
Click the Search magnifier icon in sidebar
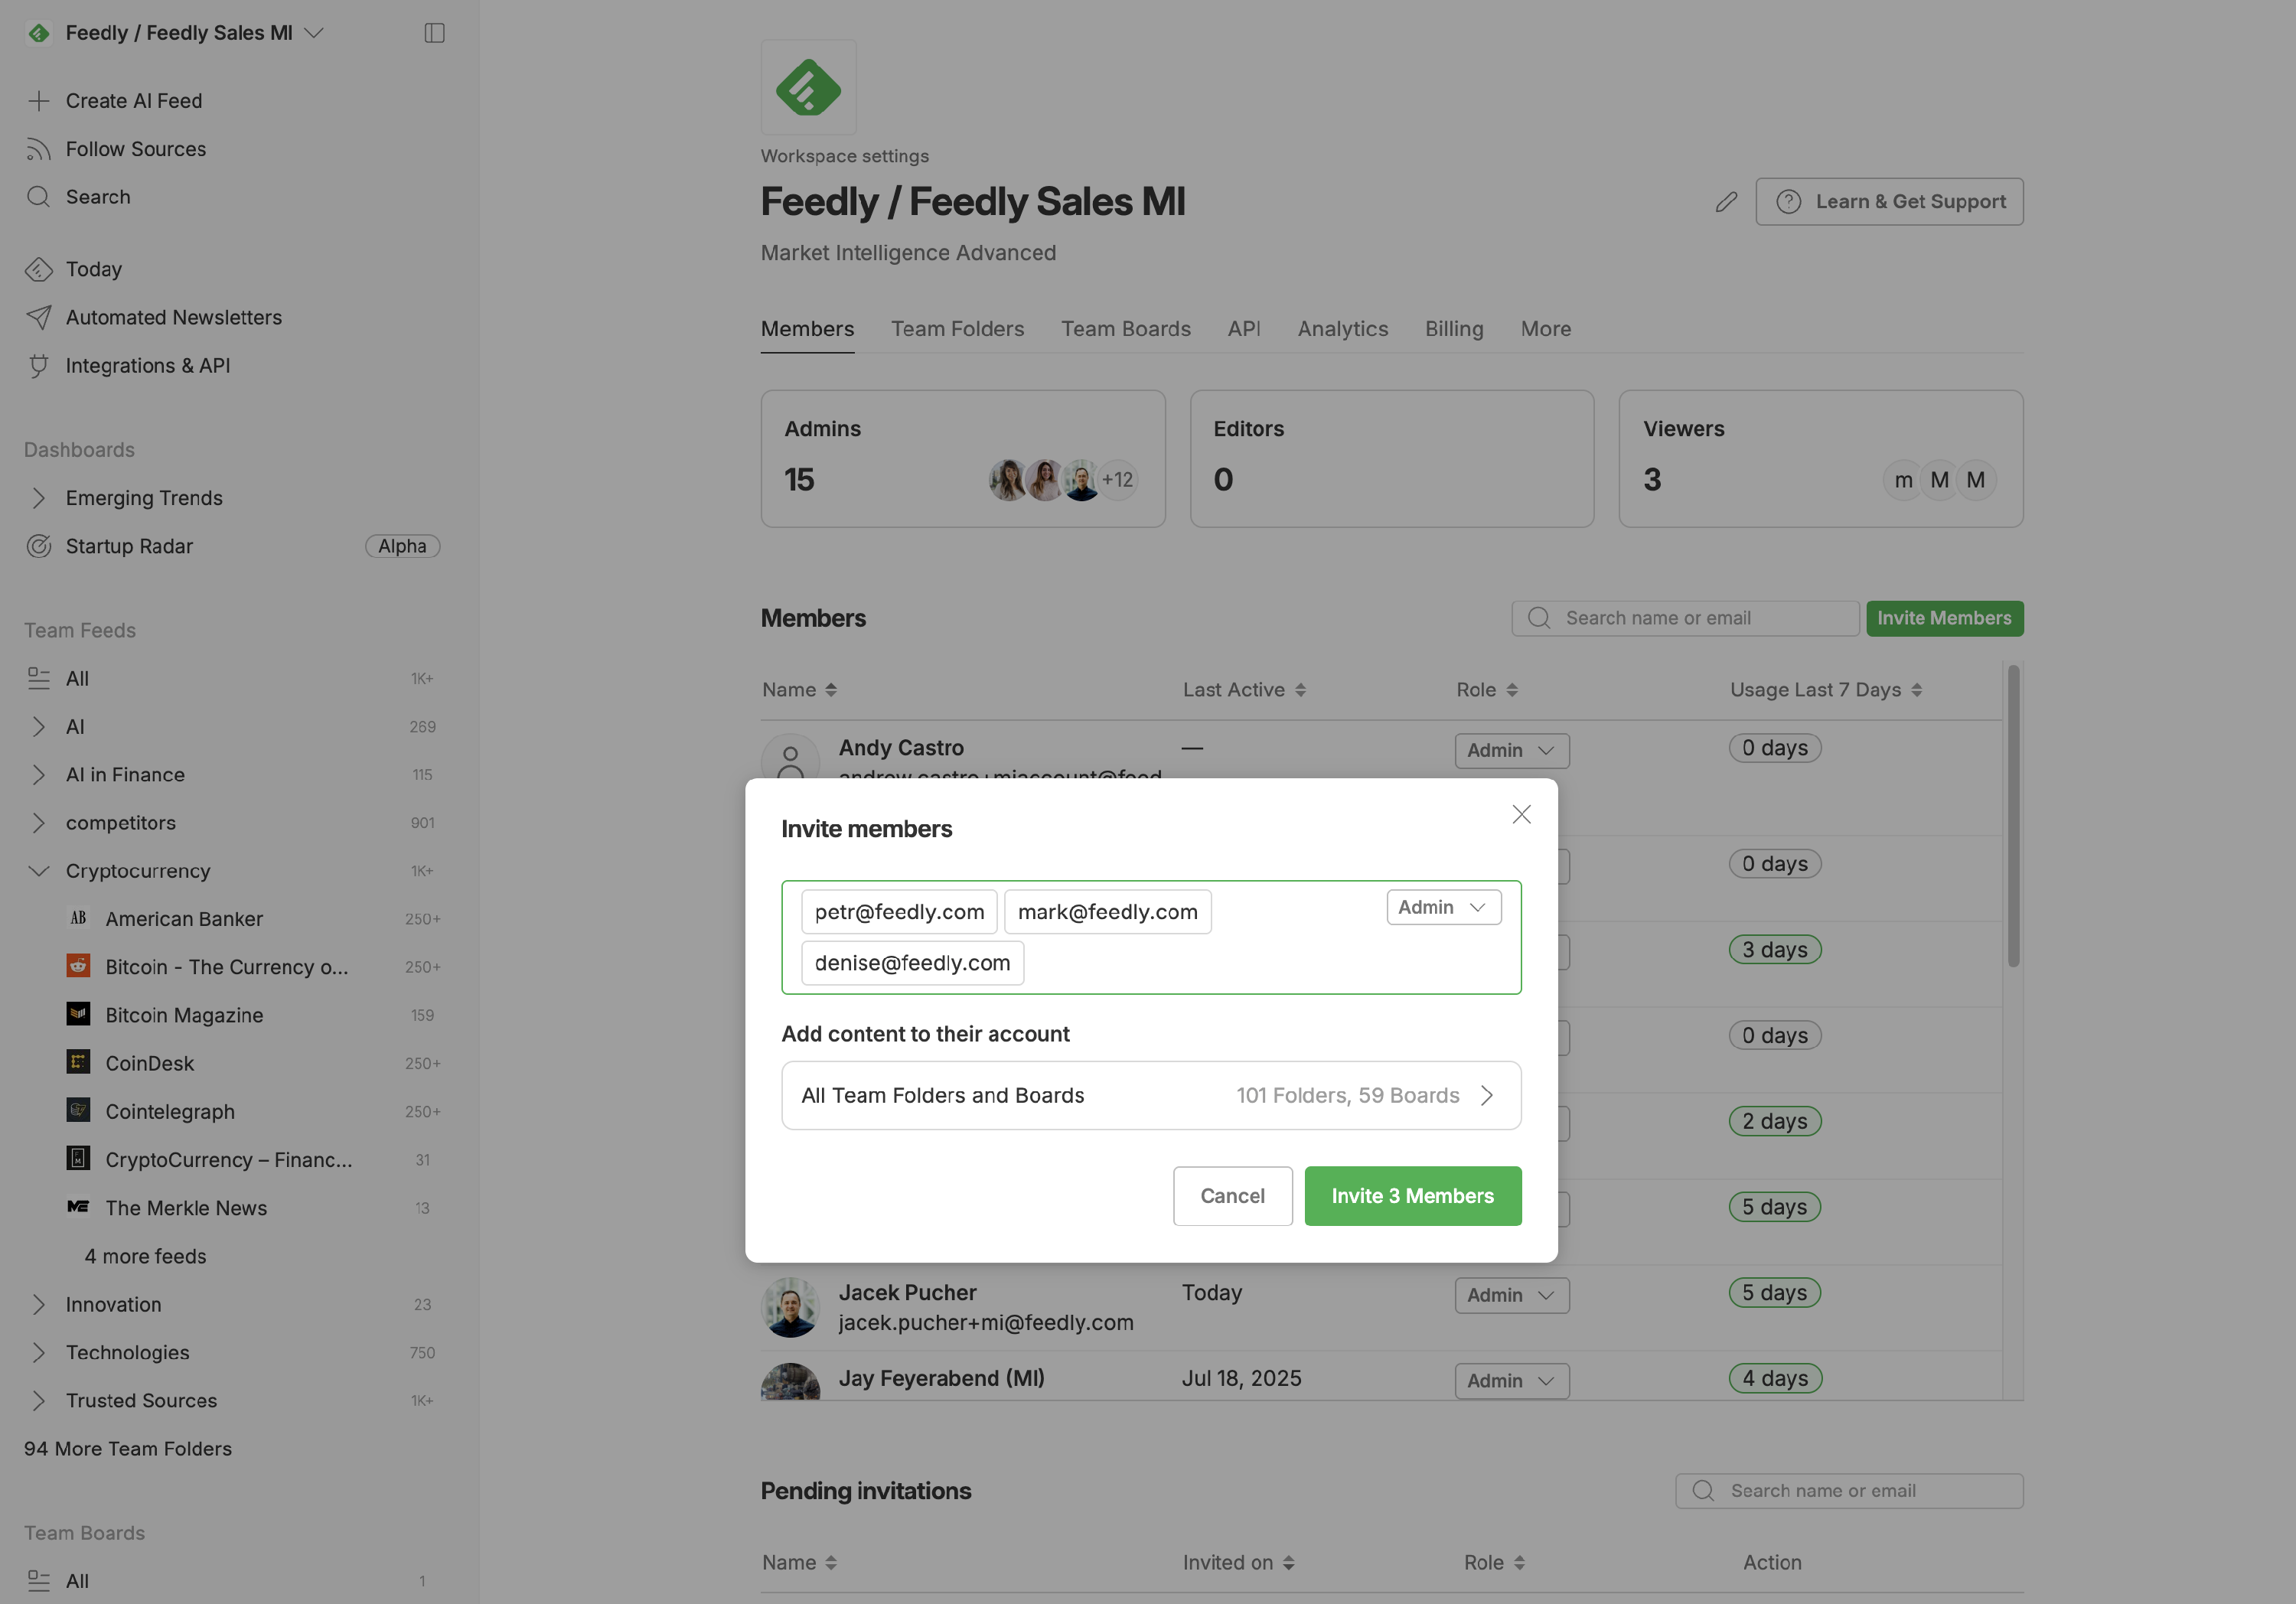click(38, 197)
